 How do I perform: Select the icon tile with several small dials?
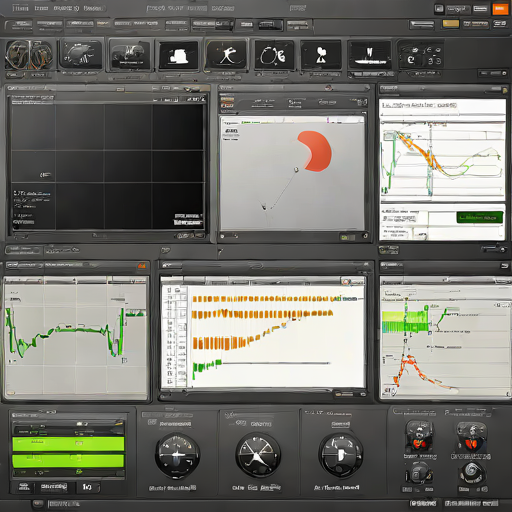[421, 56]
